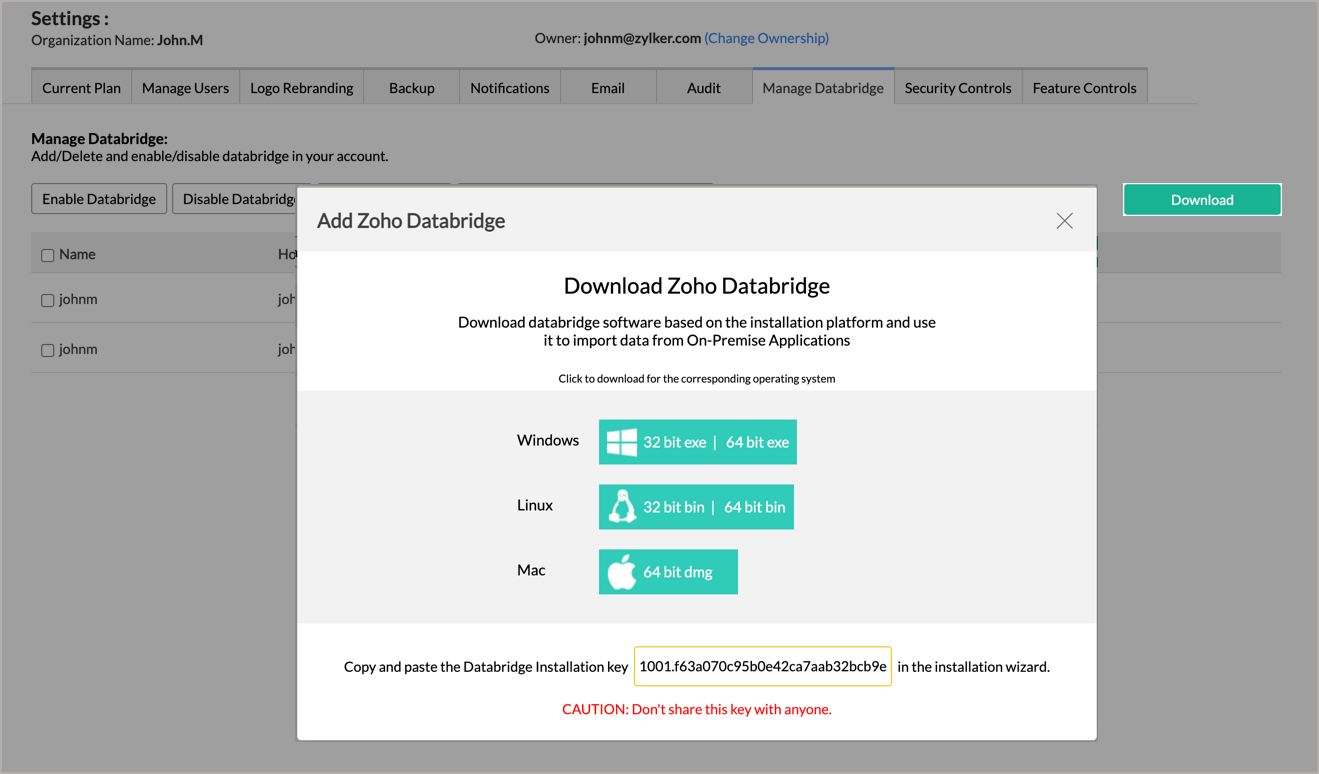Check the second johnm row checkbox
The width and height of the screenshot is (1319, 774).
47,350
